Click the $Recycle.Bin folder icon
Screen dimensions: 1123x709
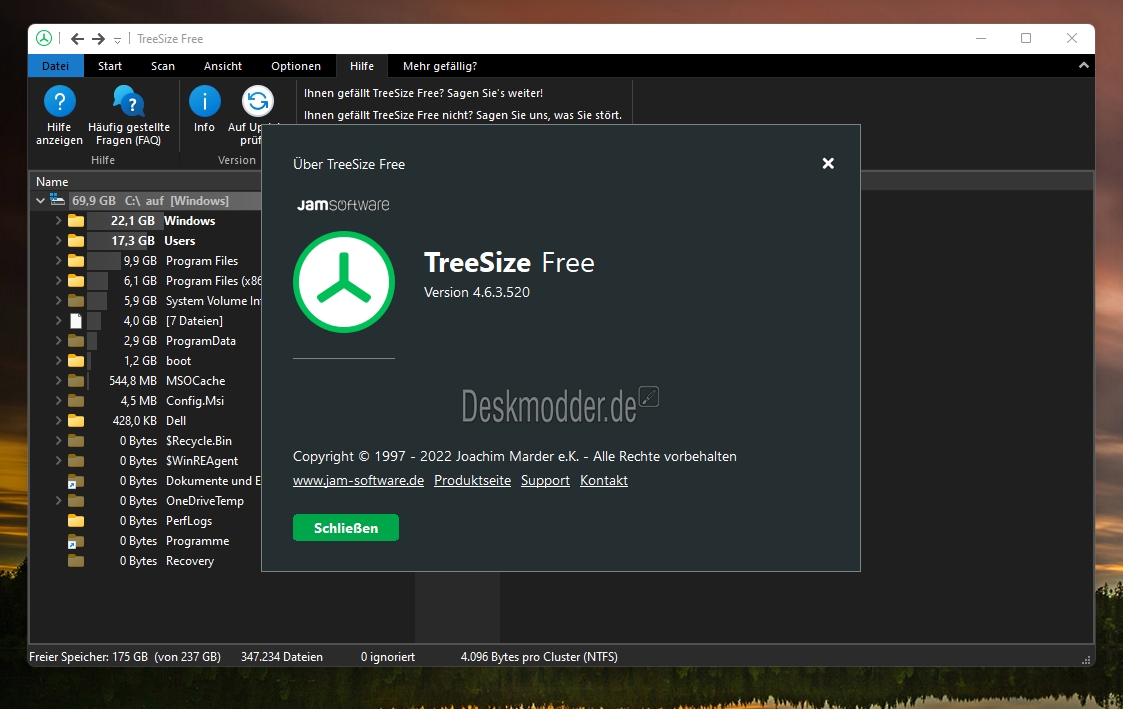76,441
